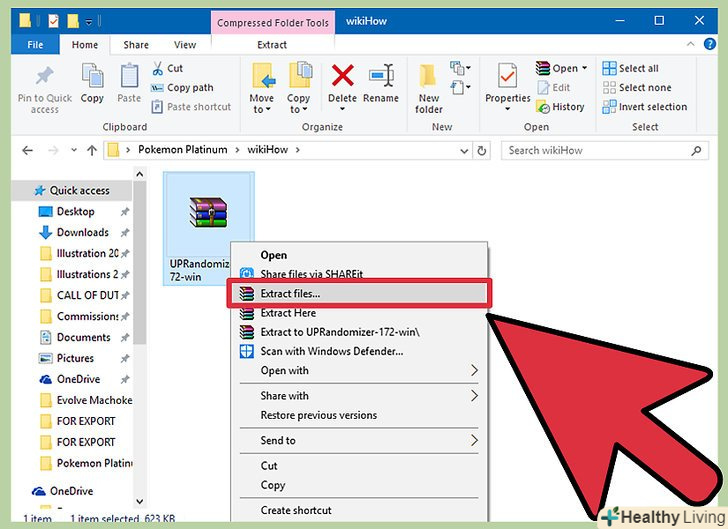Switch to the View tab

185,45
